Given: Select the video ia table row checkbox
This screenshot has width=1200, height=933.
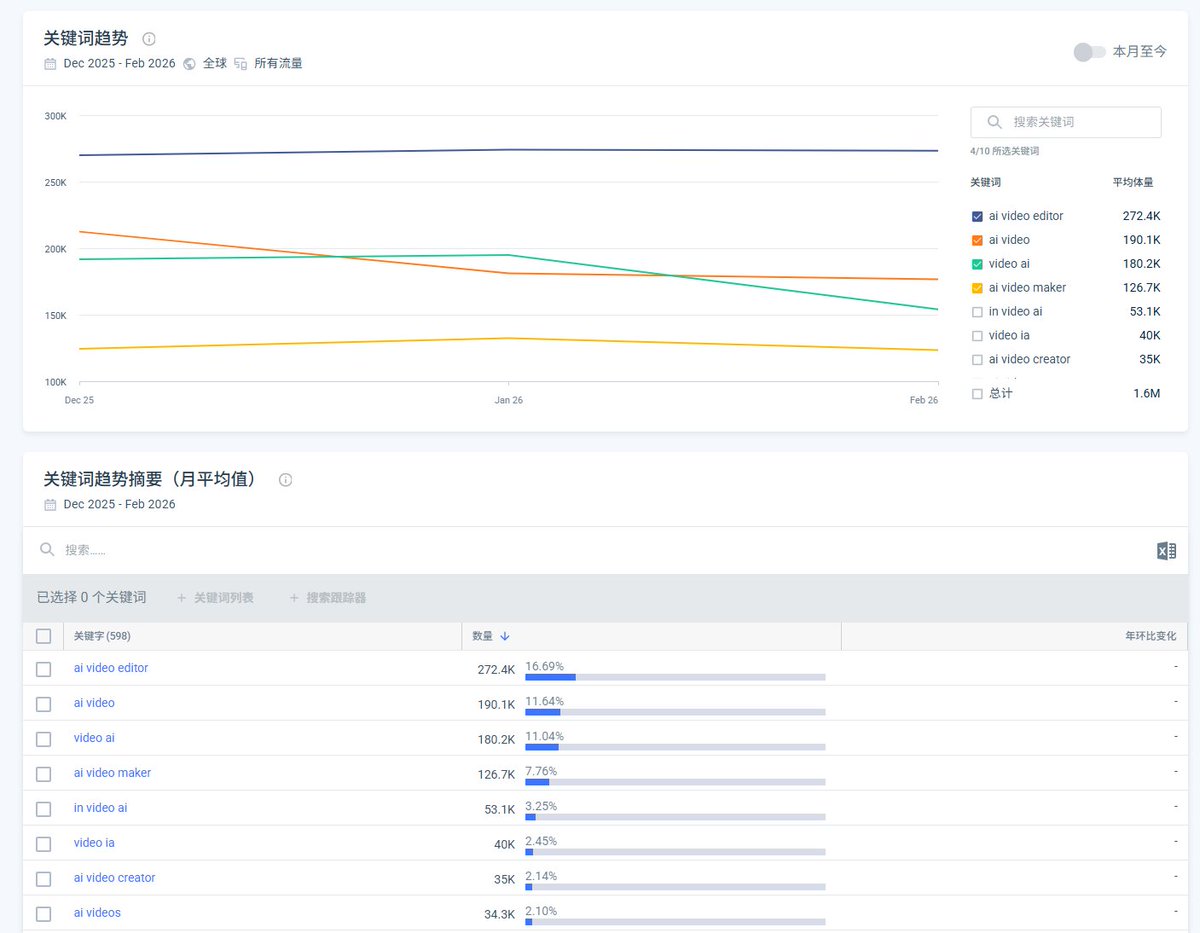Looking at the screenshot, I should tap(43, 844).
